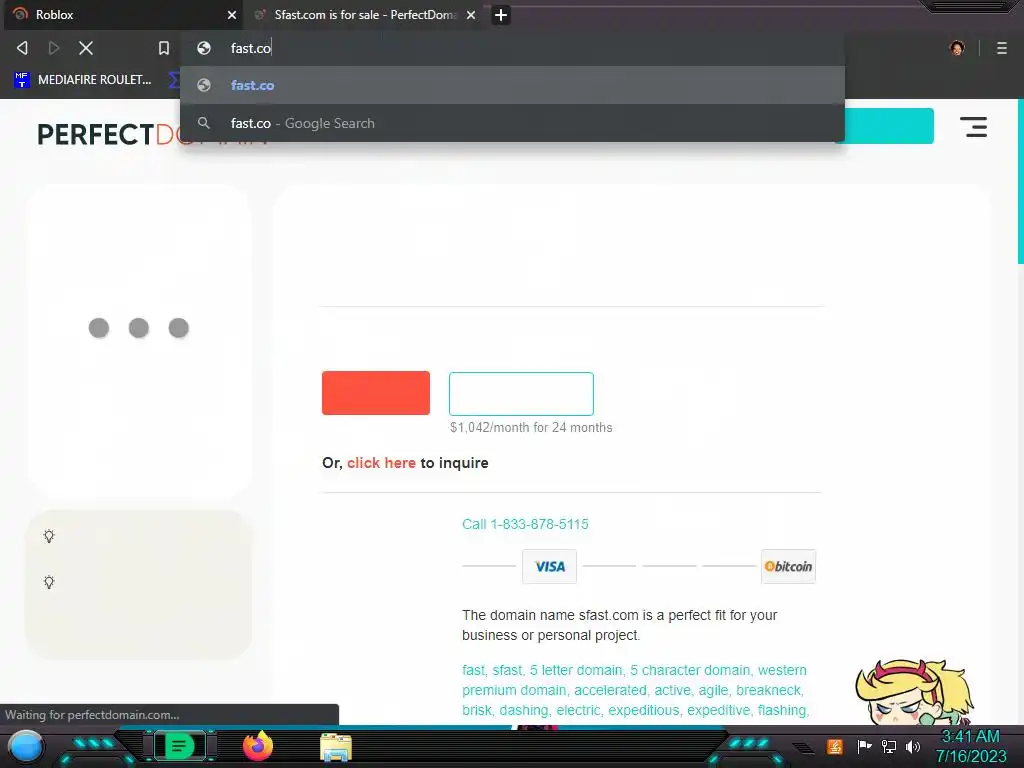
Task: Click the second lightbulb icon in sidebar card
Action: 49,582
